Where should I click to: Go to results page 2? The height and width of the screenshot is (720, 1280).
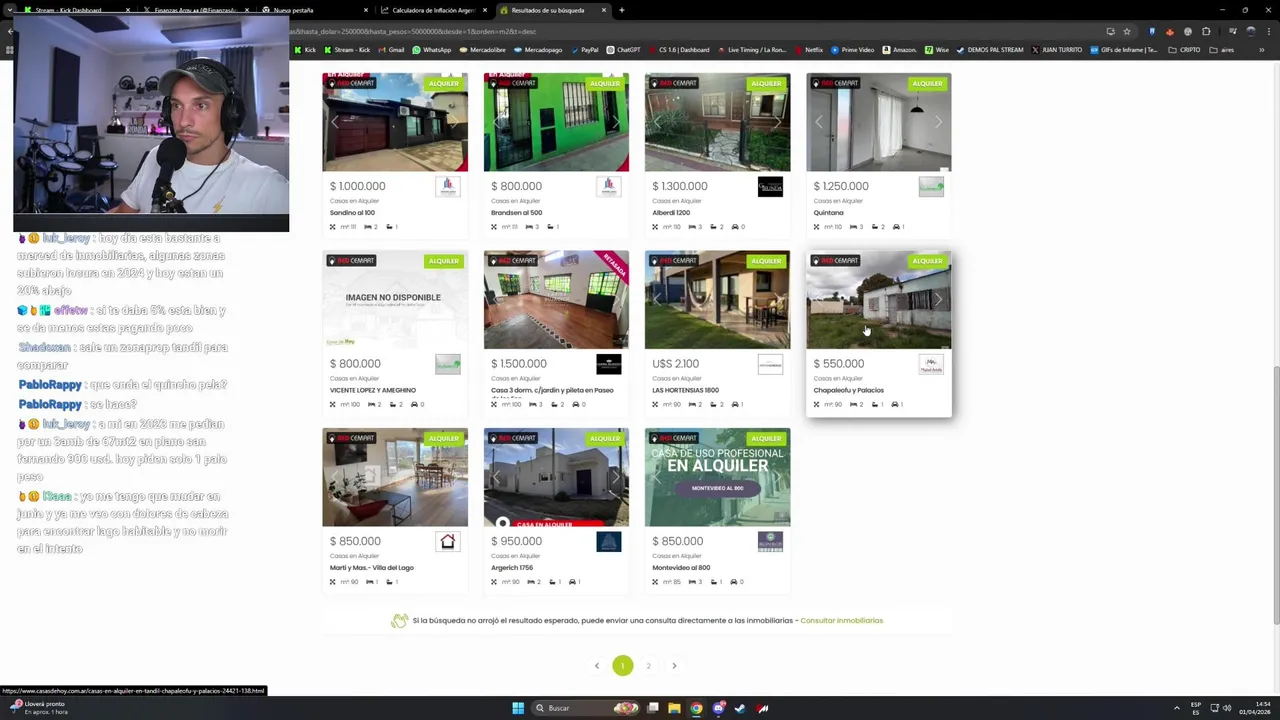point(648,666)
